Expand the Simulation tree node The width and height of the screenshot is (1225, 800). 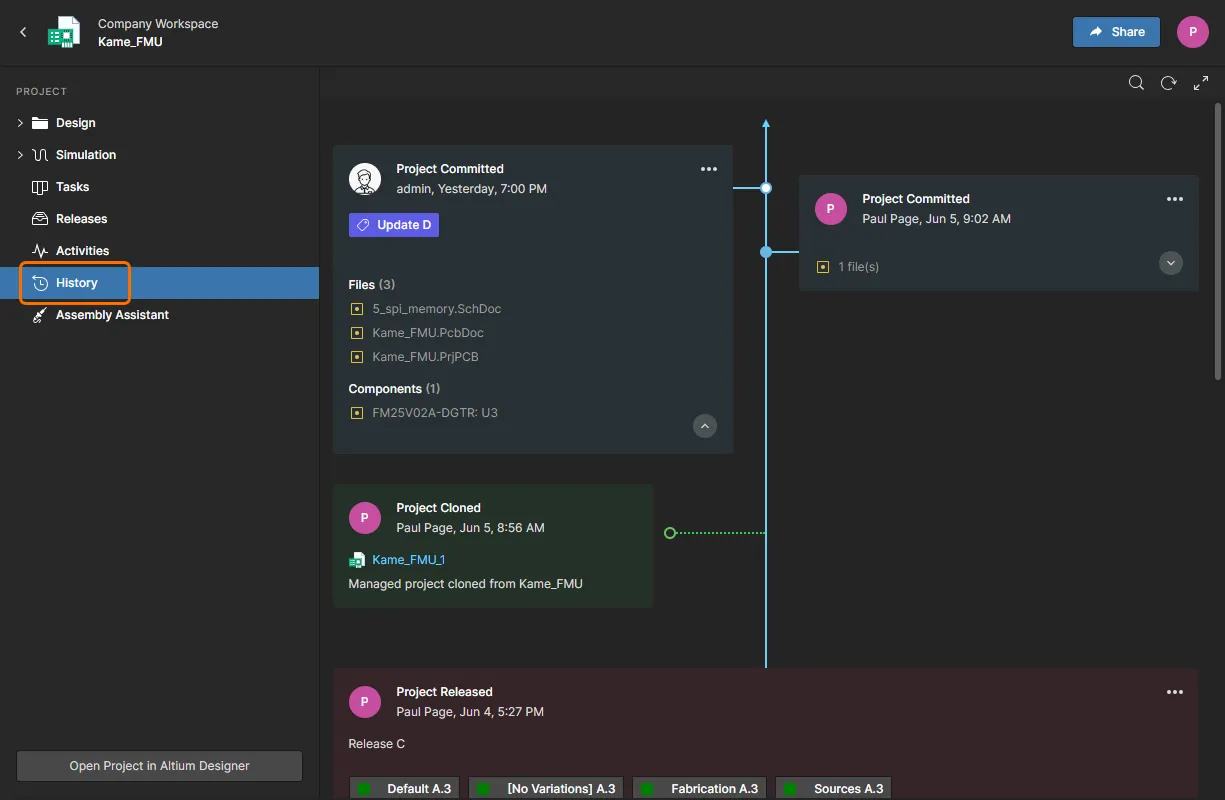(x=20, y=155)
